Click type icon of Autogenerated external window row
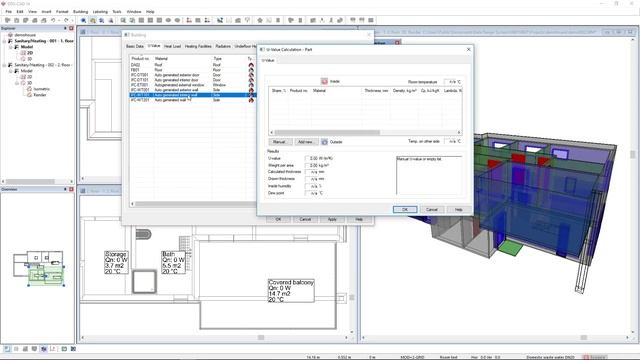The image size is (640, 360). [x=251, y=85]
